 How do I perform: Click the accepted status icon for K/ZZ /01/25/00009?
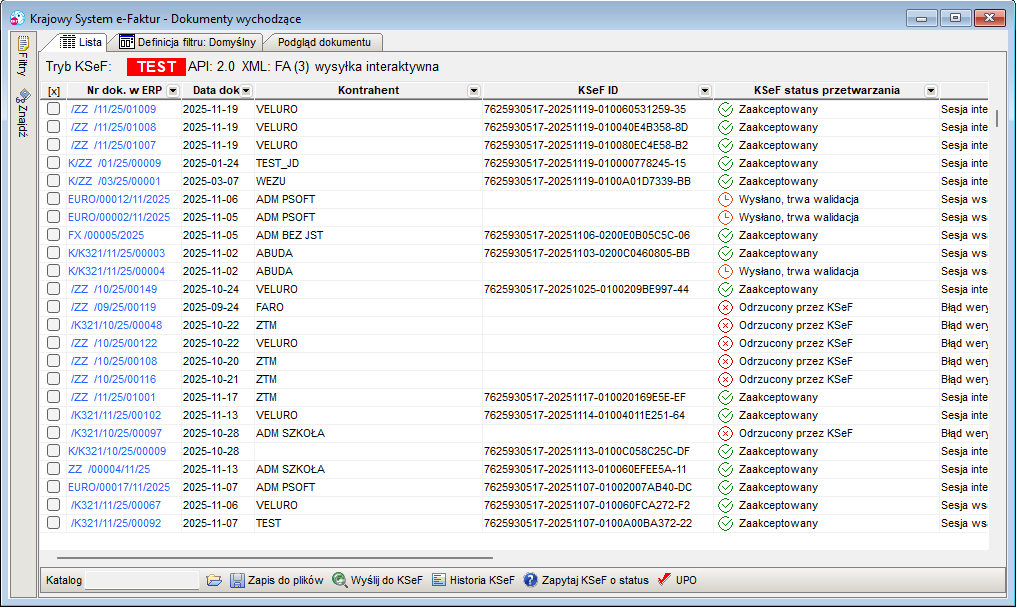(726, 164)
